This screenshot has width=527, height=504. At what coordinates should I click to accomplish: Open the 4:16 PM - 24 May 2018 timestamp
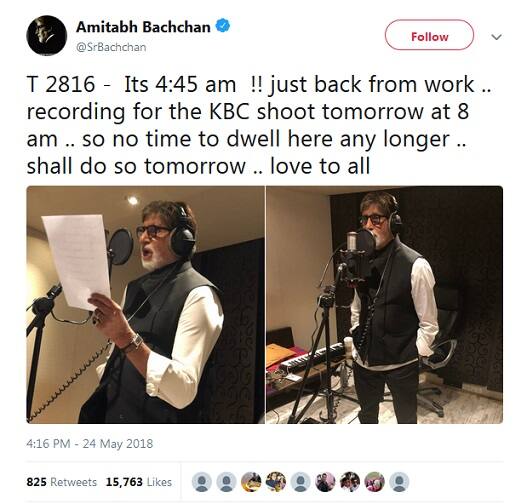pyautogui.click(x=90, y=444)
